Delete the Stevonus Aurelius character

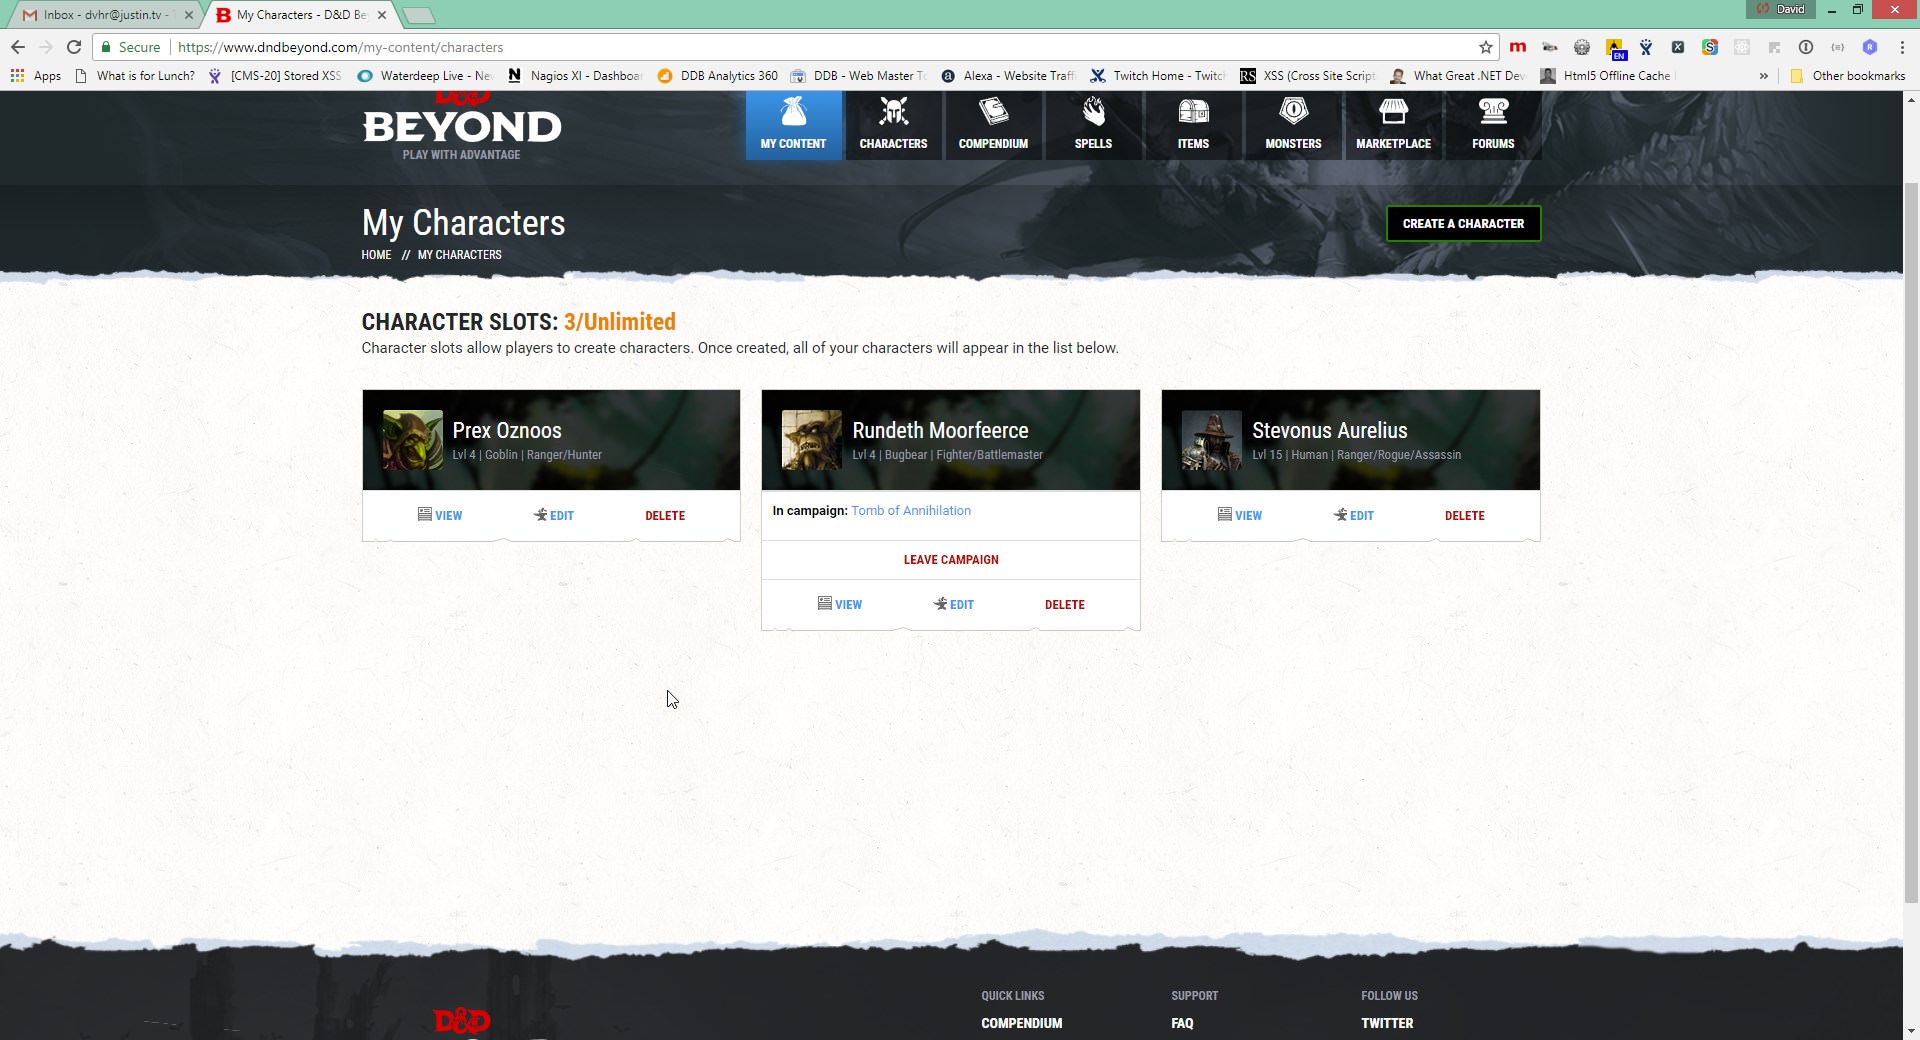pyautogui.click(x=1465, y=515)
